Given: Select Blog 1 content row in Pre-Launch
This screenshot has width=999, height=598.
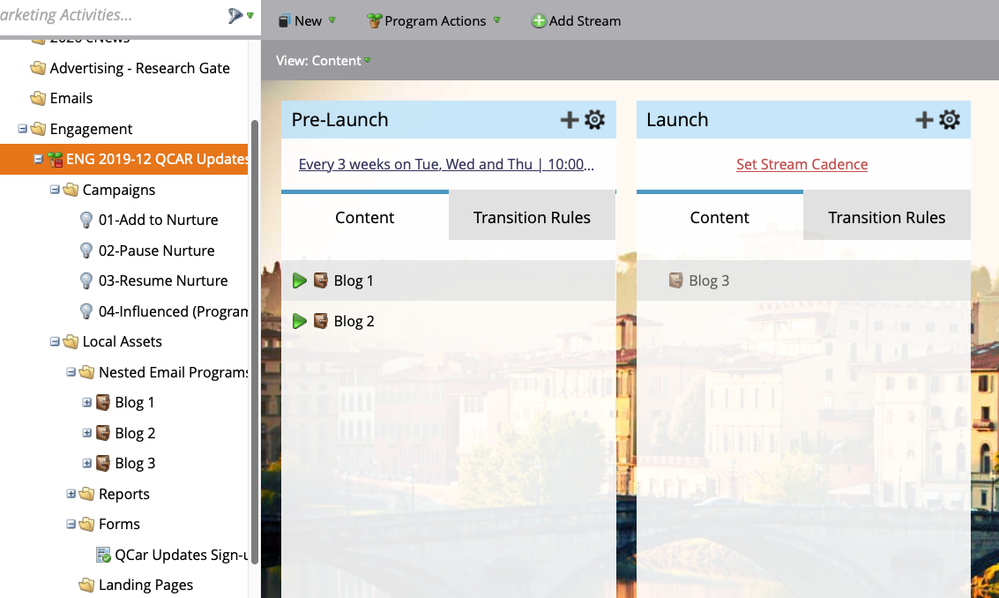Looking at the screenshot, I should pyautogui.click(x=449, y=280).
